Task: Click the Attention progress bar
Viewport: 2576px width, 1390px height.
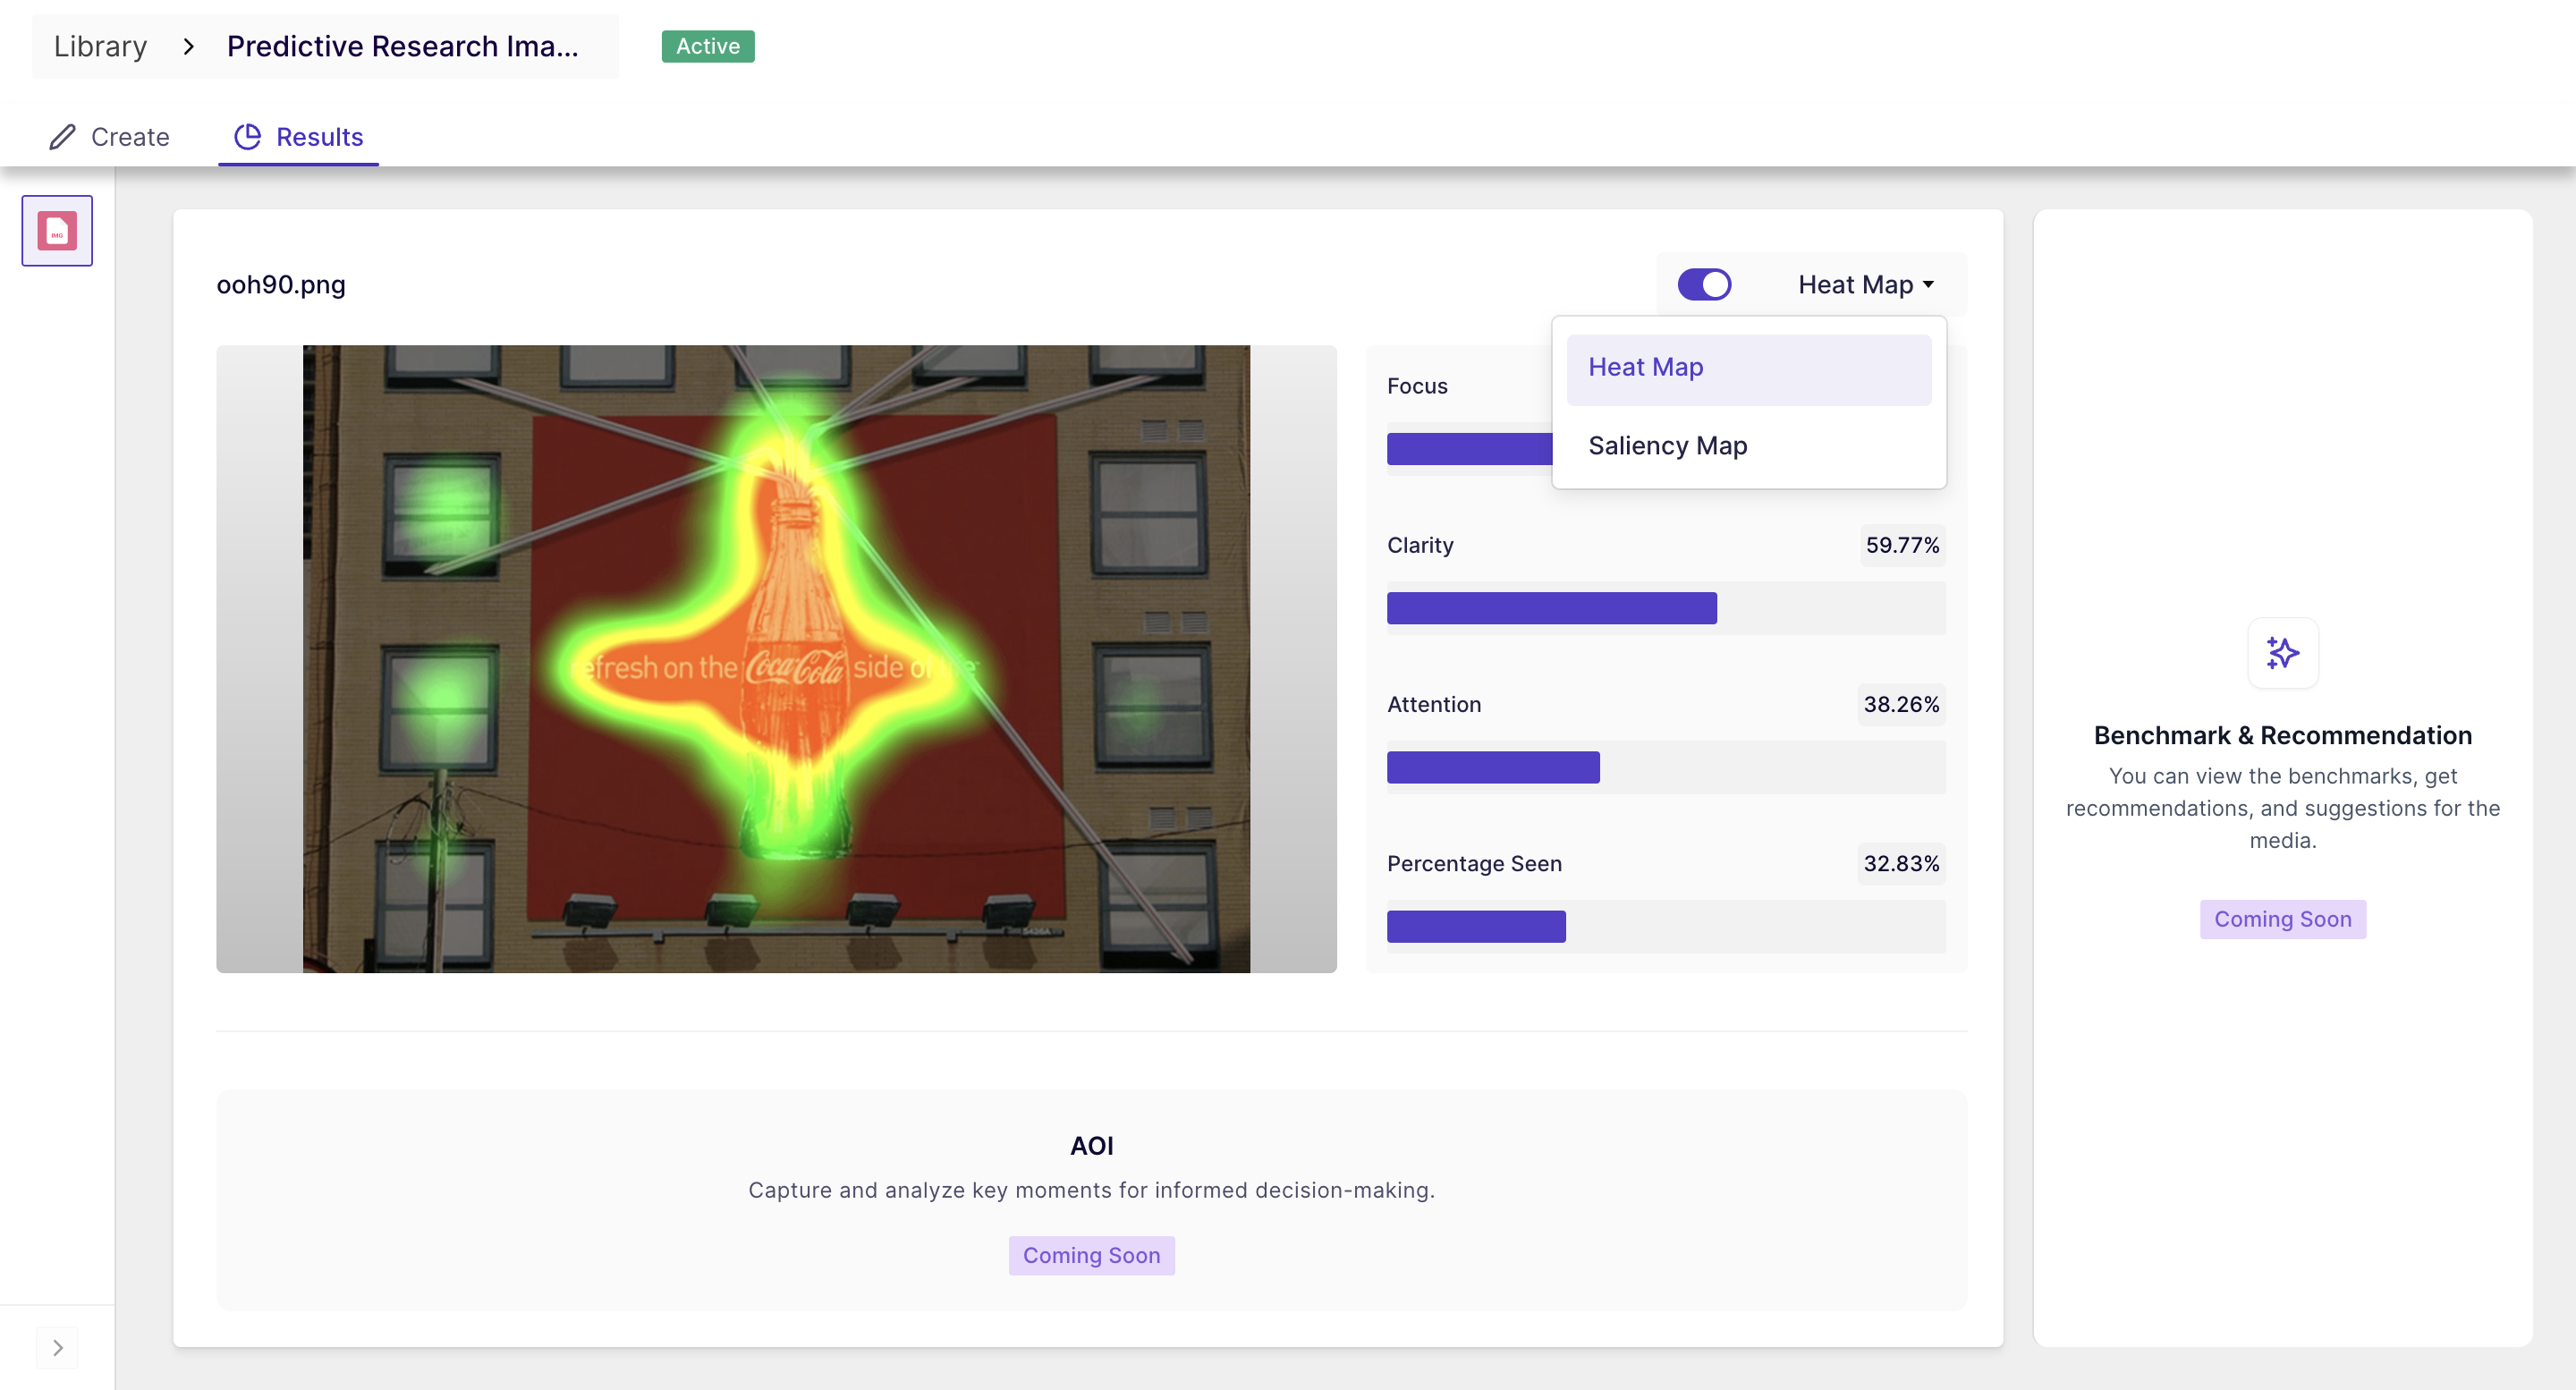Action: click(1665, 767)
